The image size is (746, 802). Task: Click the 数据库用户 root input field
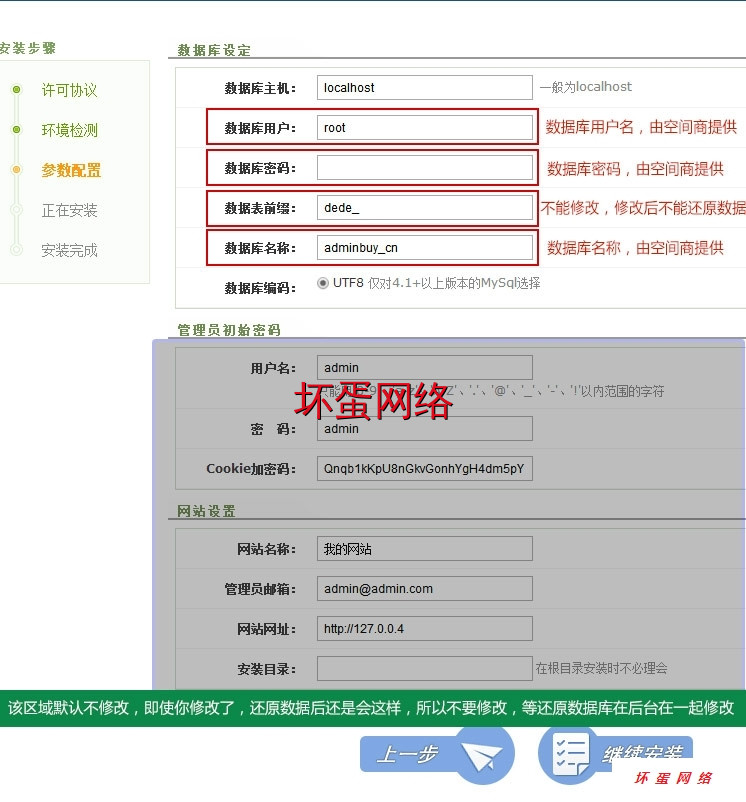(424, 127)
